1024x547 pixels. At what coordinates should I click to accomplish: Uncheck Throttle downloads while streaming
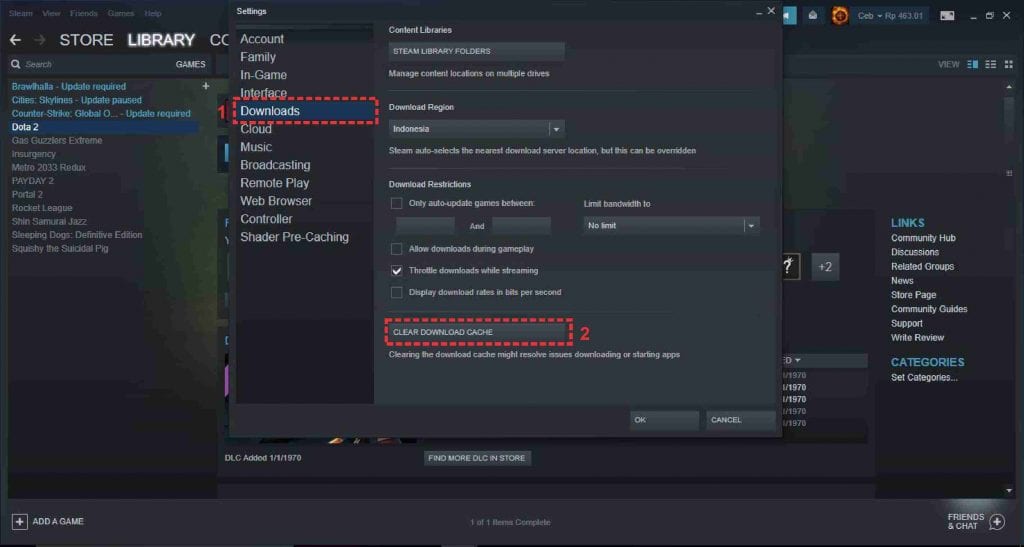[x=396, y=270]
